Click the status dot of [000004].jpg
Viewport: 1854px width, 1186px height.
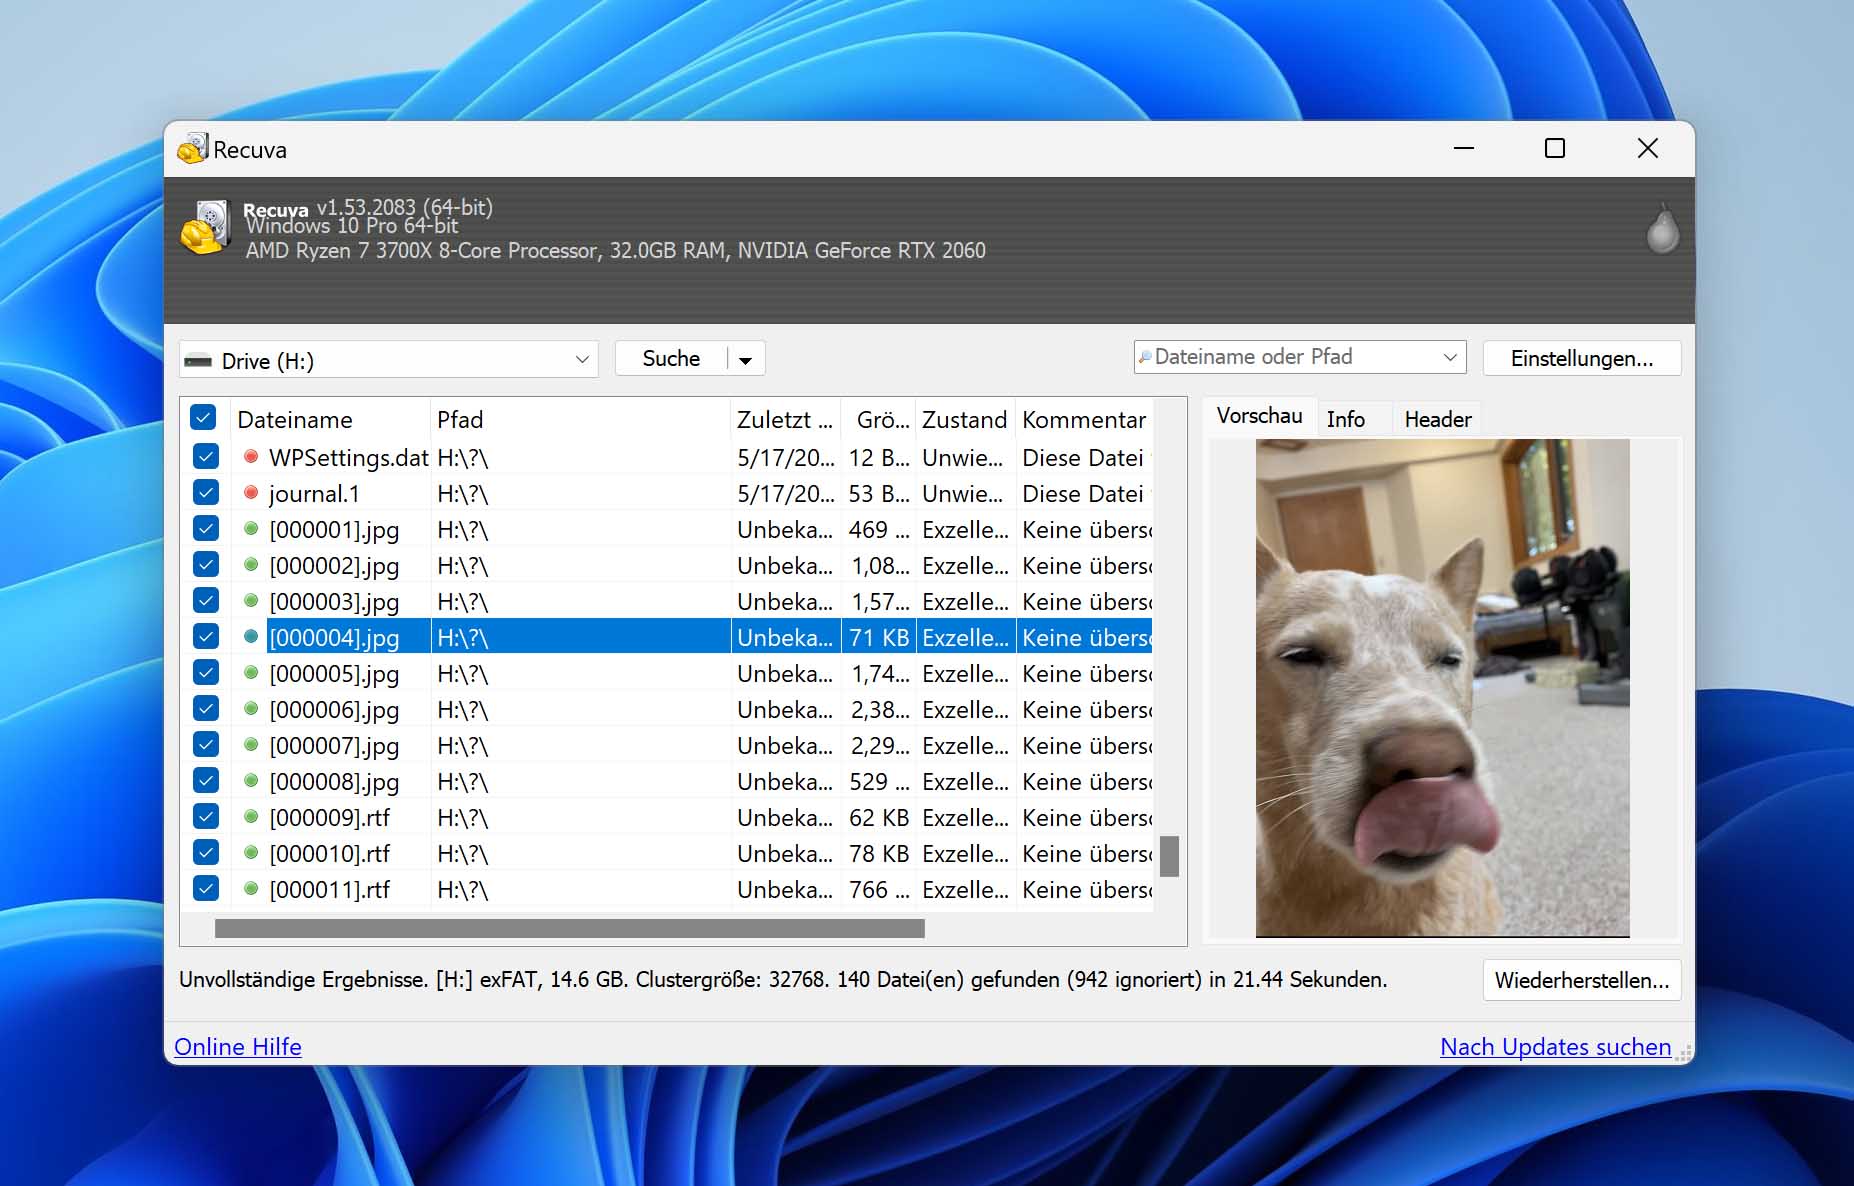pos(251,637)
